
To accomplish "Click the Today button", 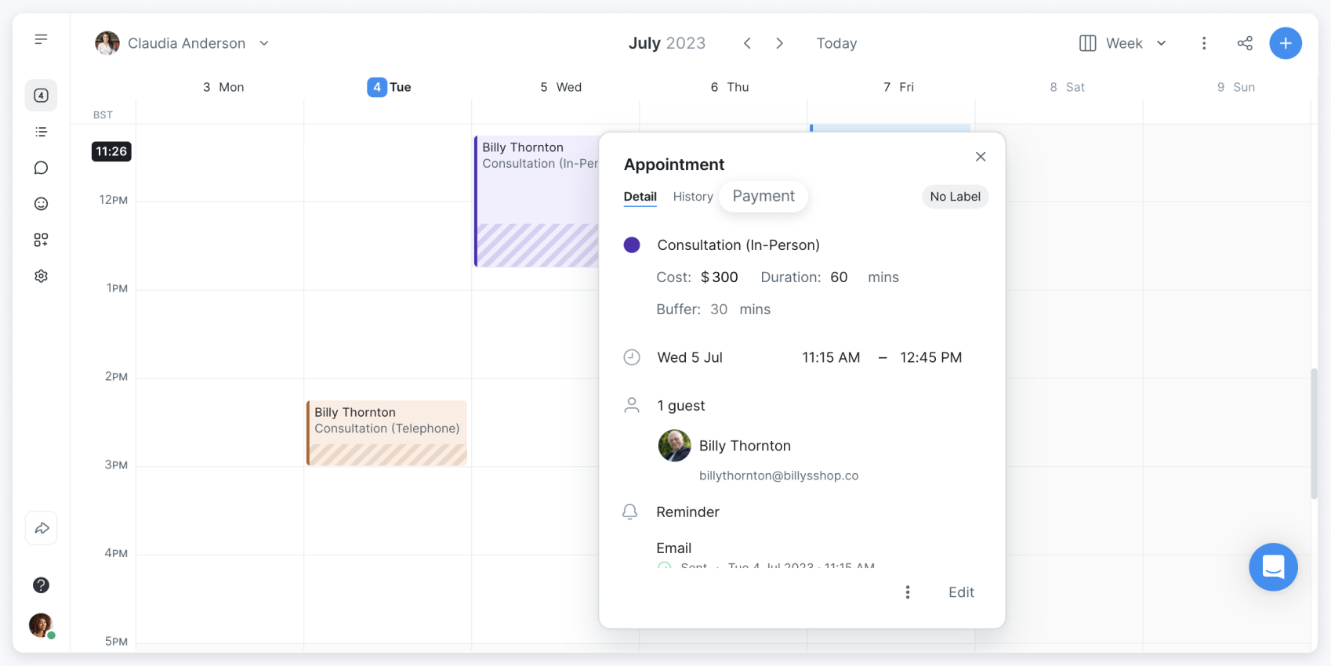I will [836, 43].
